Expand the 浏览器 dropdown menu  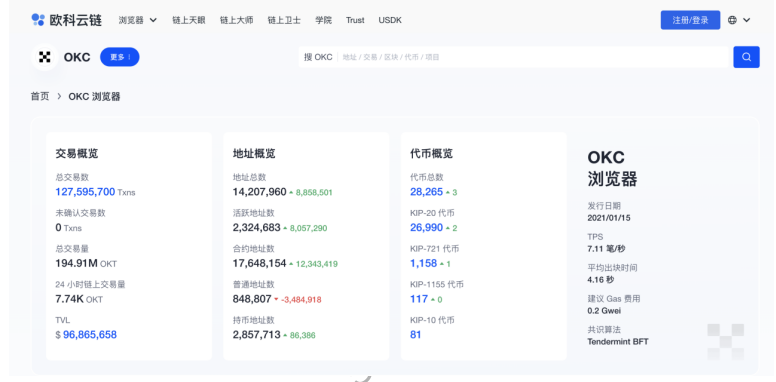(138, 20)
